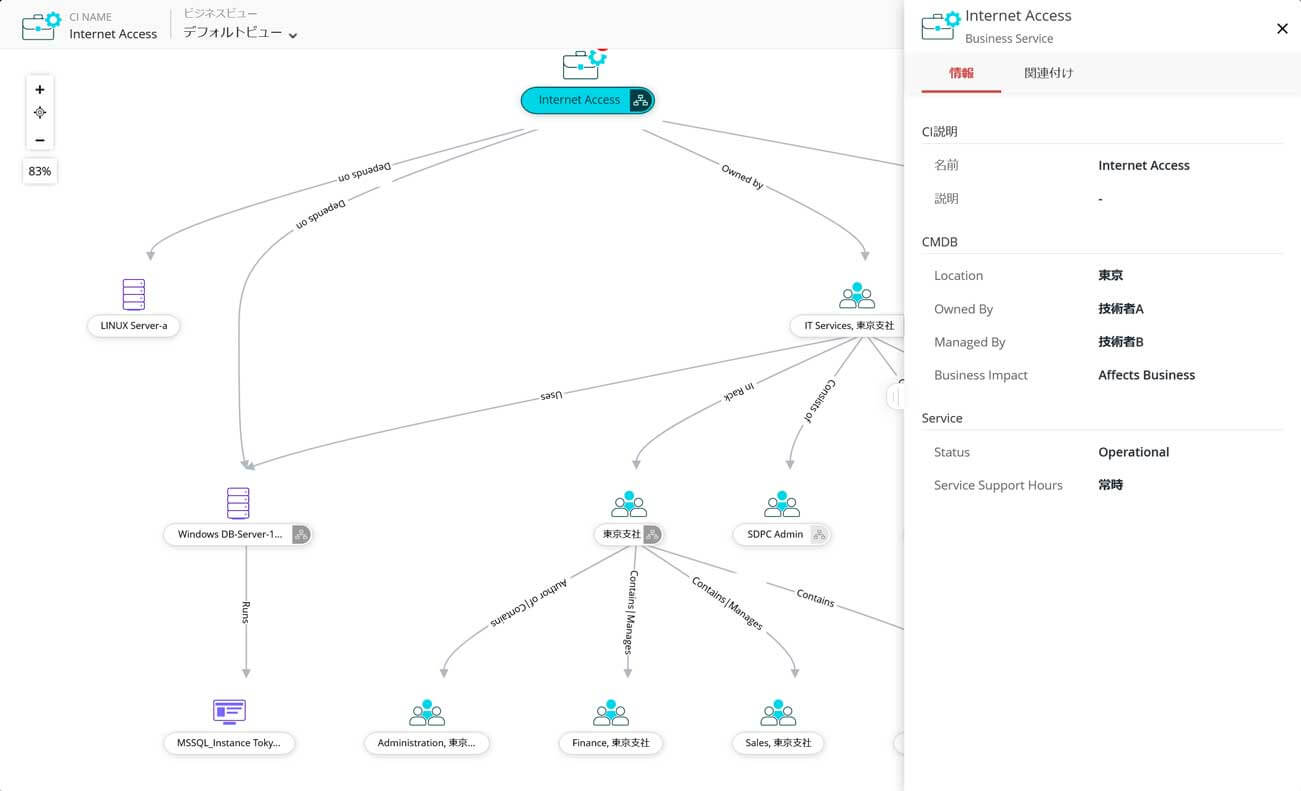Click the Internet Access briefcase icon in the header

tap(40, 25)
